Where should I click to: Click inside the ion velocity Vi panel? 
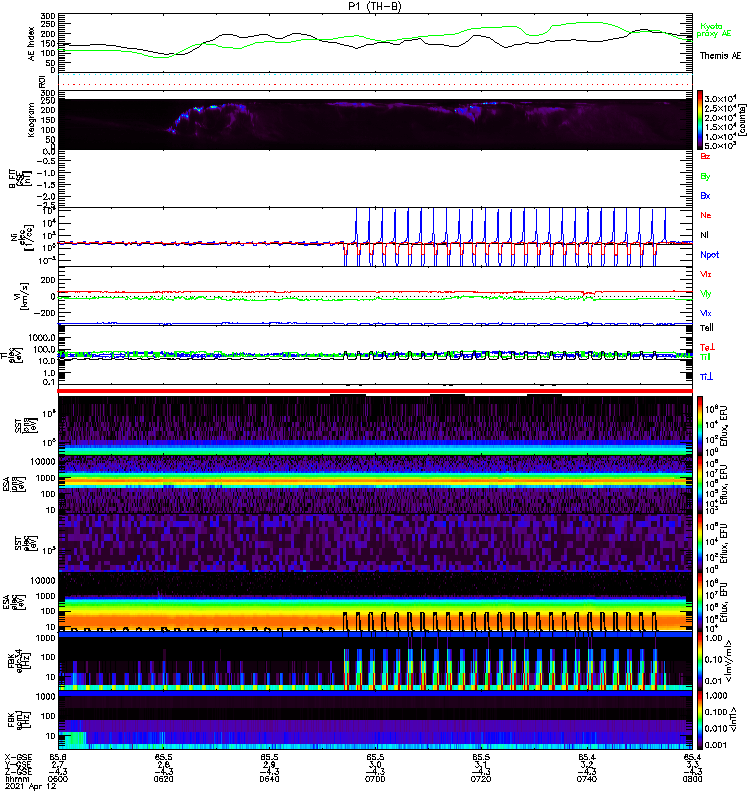375,296
